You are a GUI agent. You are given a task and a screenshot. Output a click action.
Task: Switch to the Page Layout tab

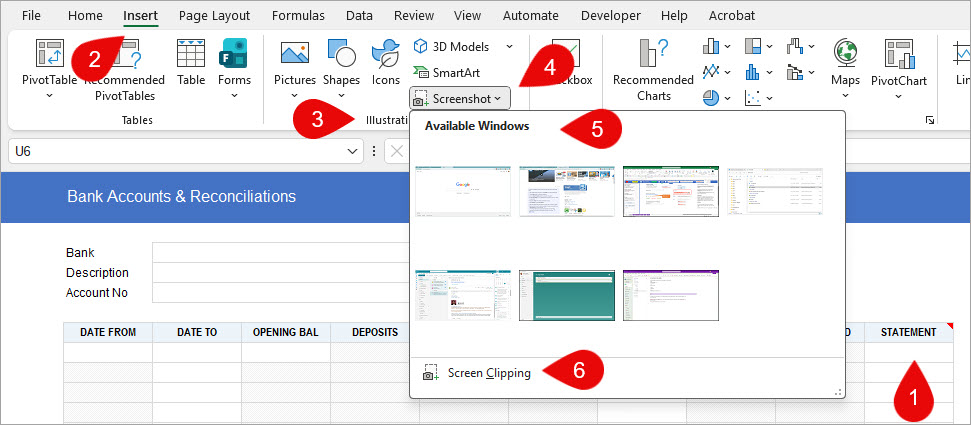215,16
